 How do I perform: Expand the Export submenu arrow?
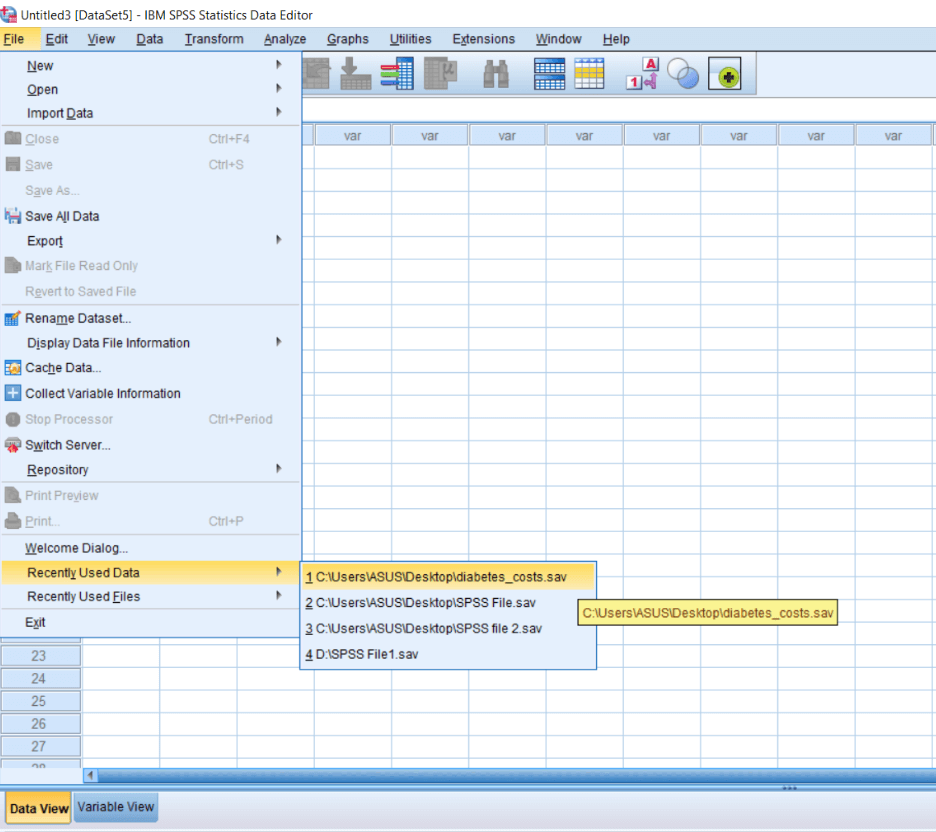[278, 240]
